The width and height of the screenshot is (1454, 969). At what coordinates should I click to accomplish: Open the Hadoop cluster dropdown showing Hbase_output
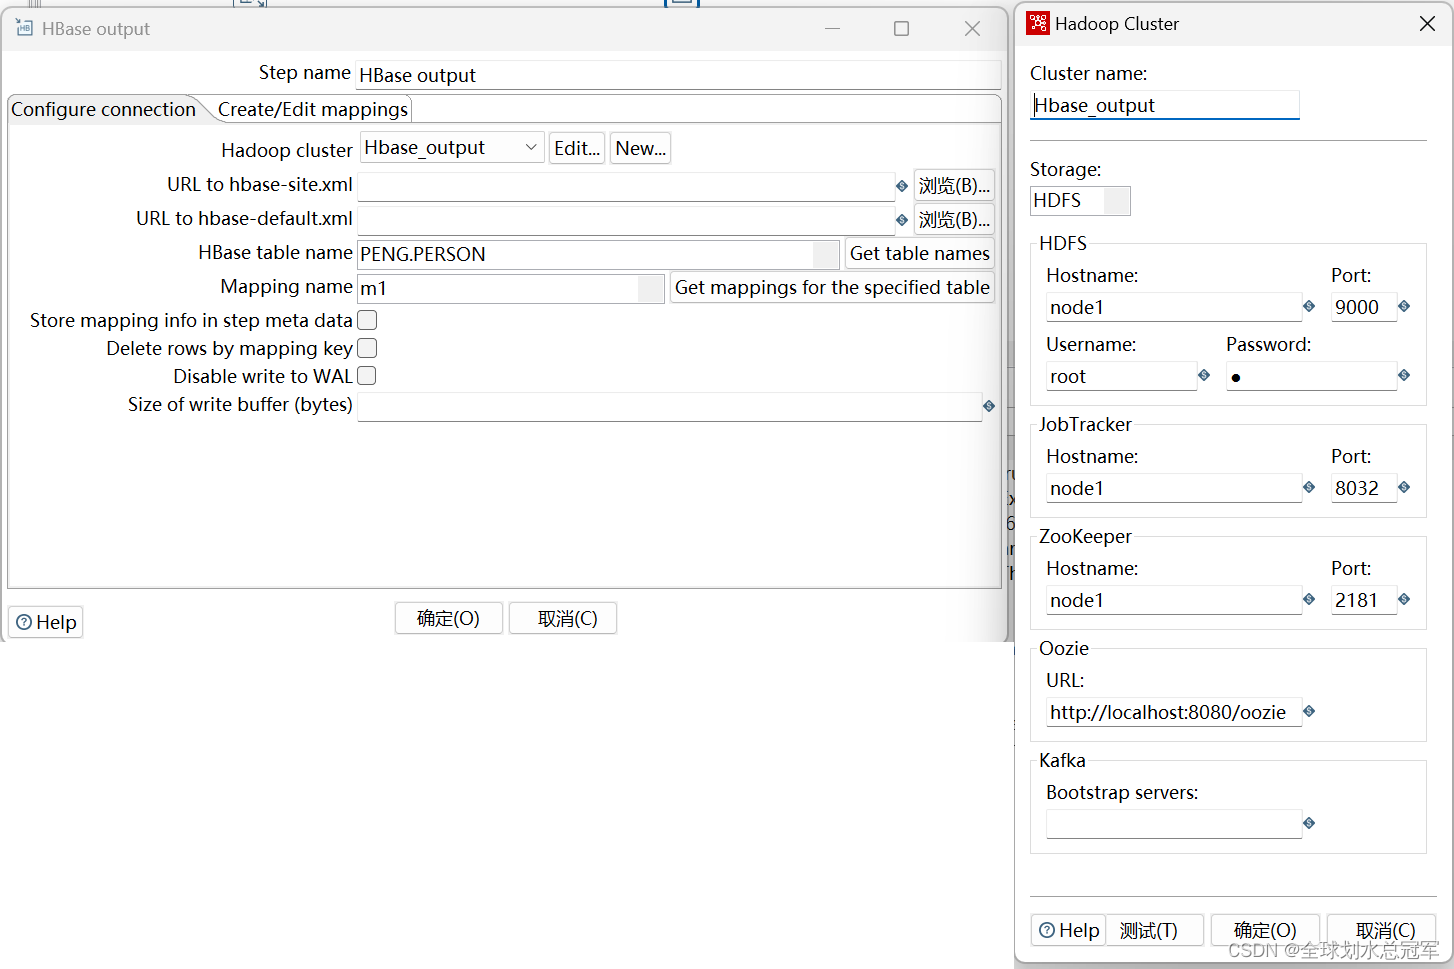(530, 147)
